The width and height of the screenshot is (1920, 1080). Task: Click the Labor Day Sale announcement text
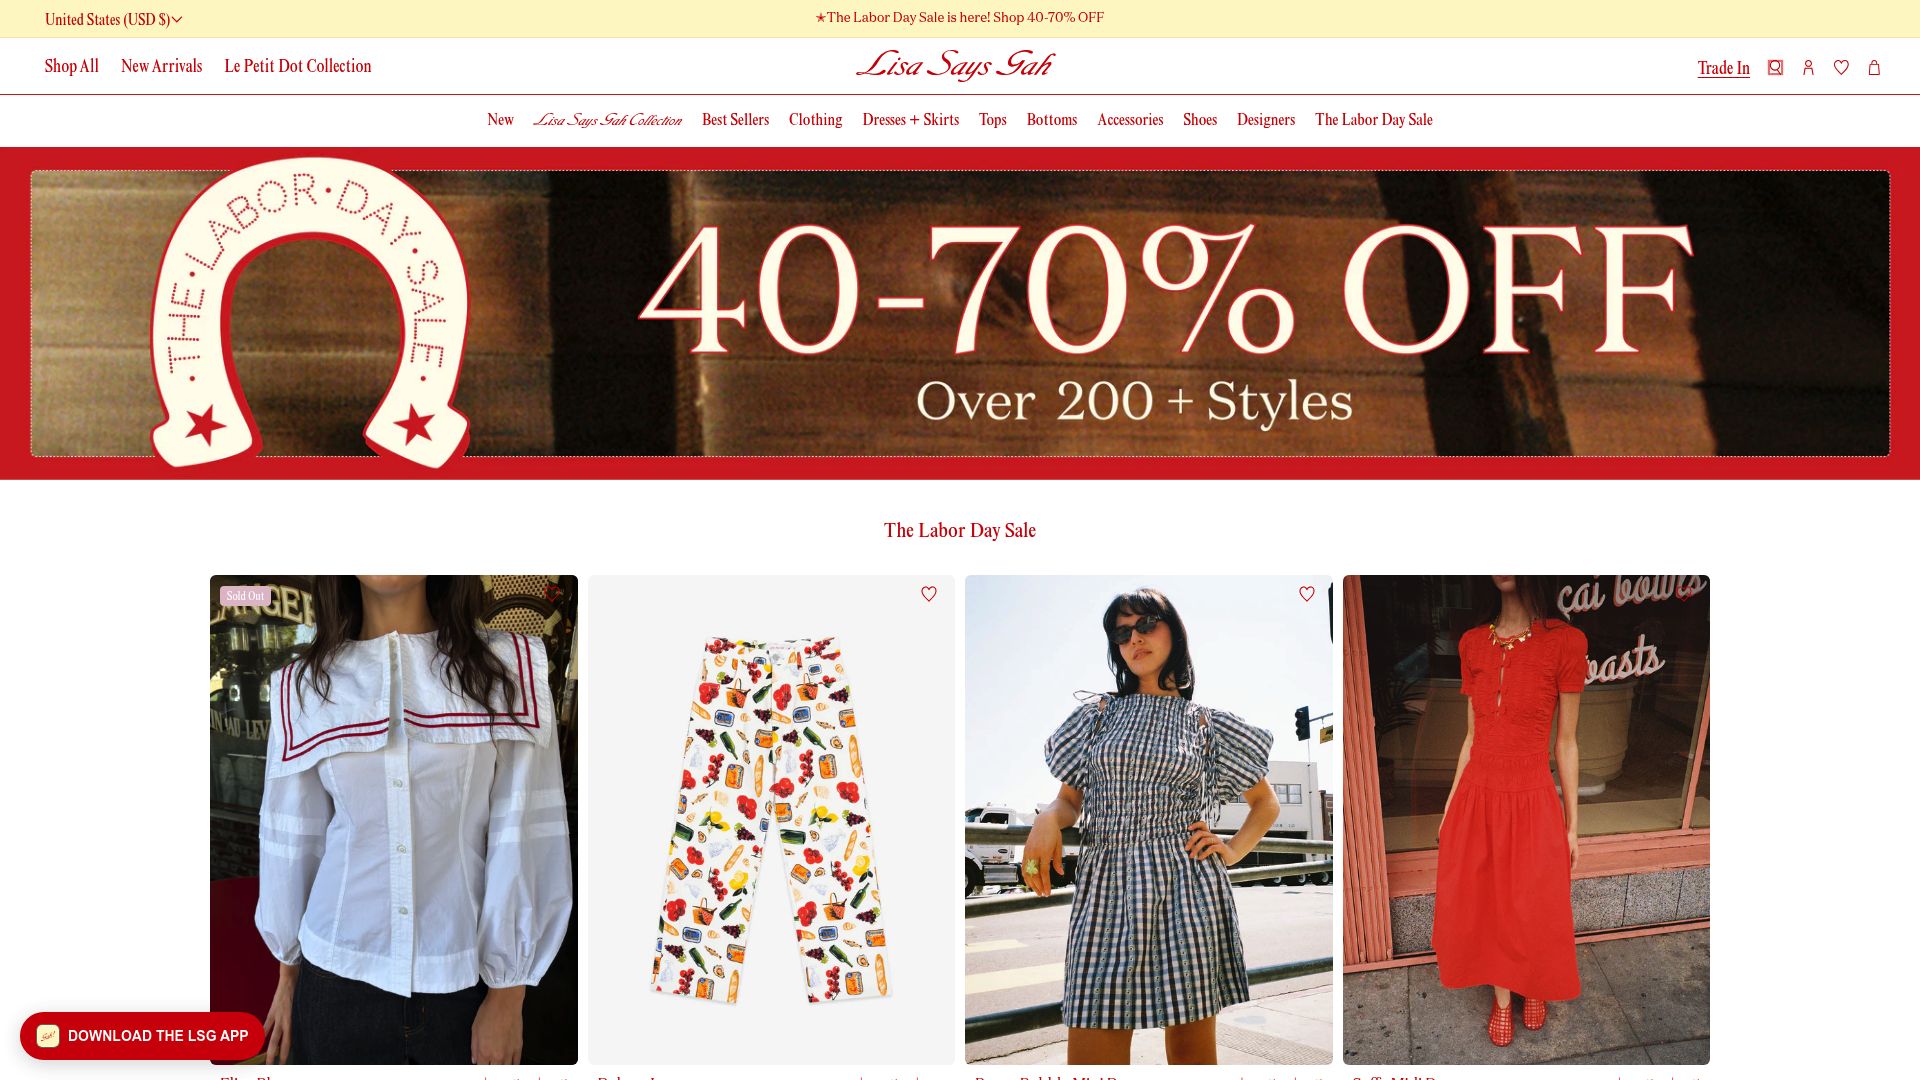959,18
